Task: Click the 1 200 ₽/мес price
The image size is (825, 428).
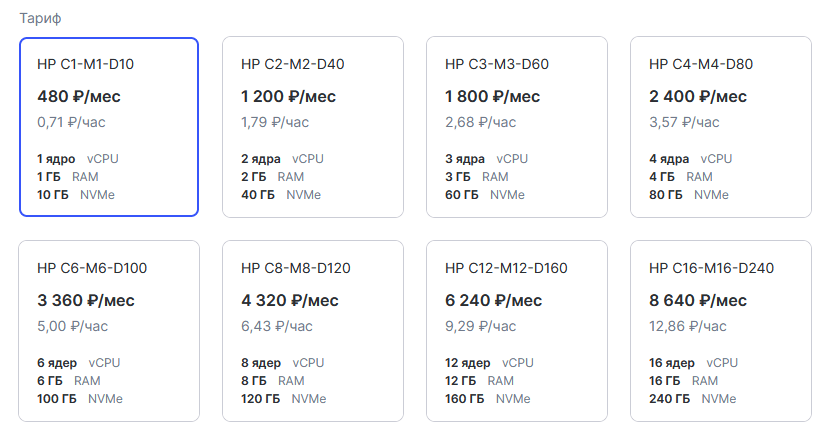Action: (x=289, y=97)
